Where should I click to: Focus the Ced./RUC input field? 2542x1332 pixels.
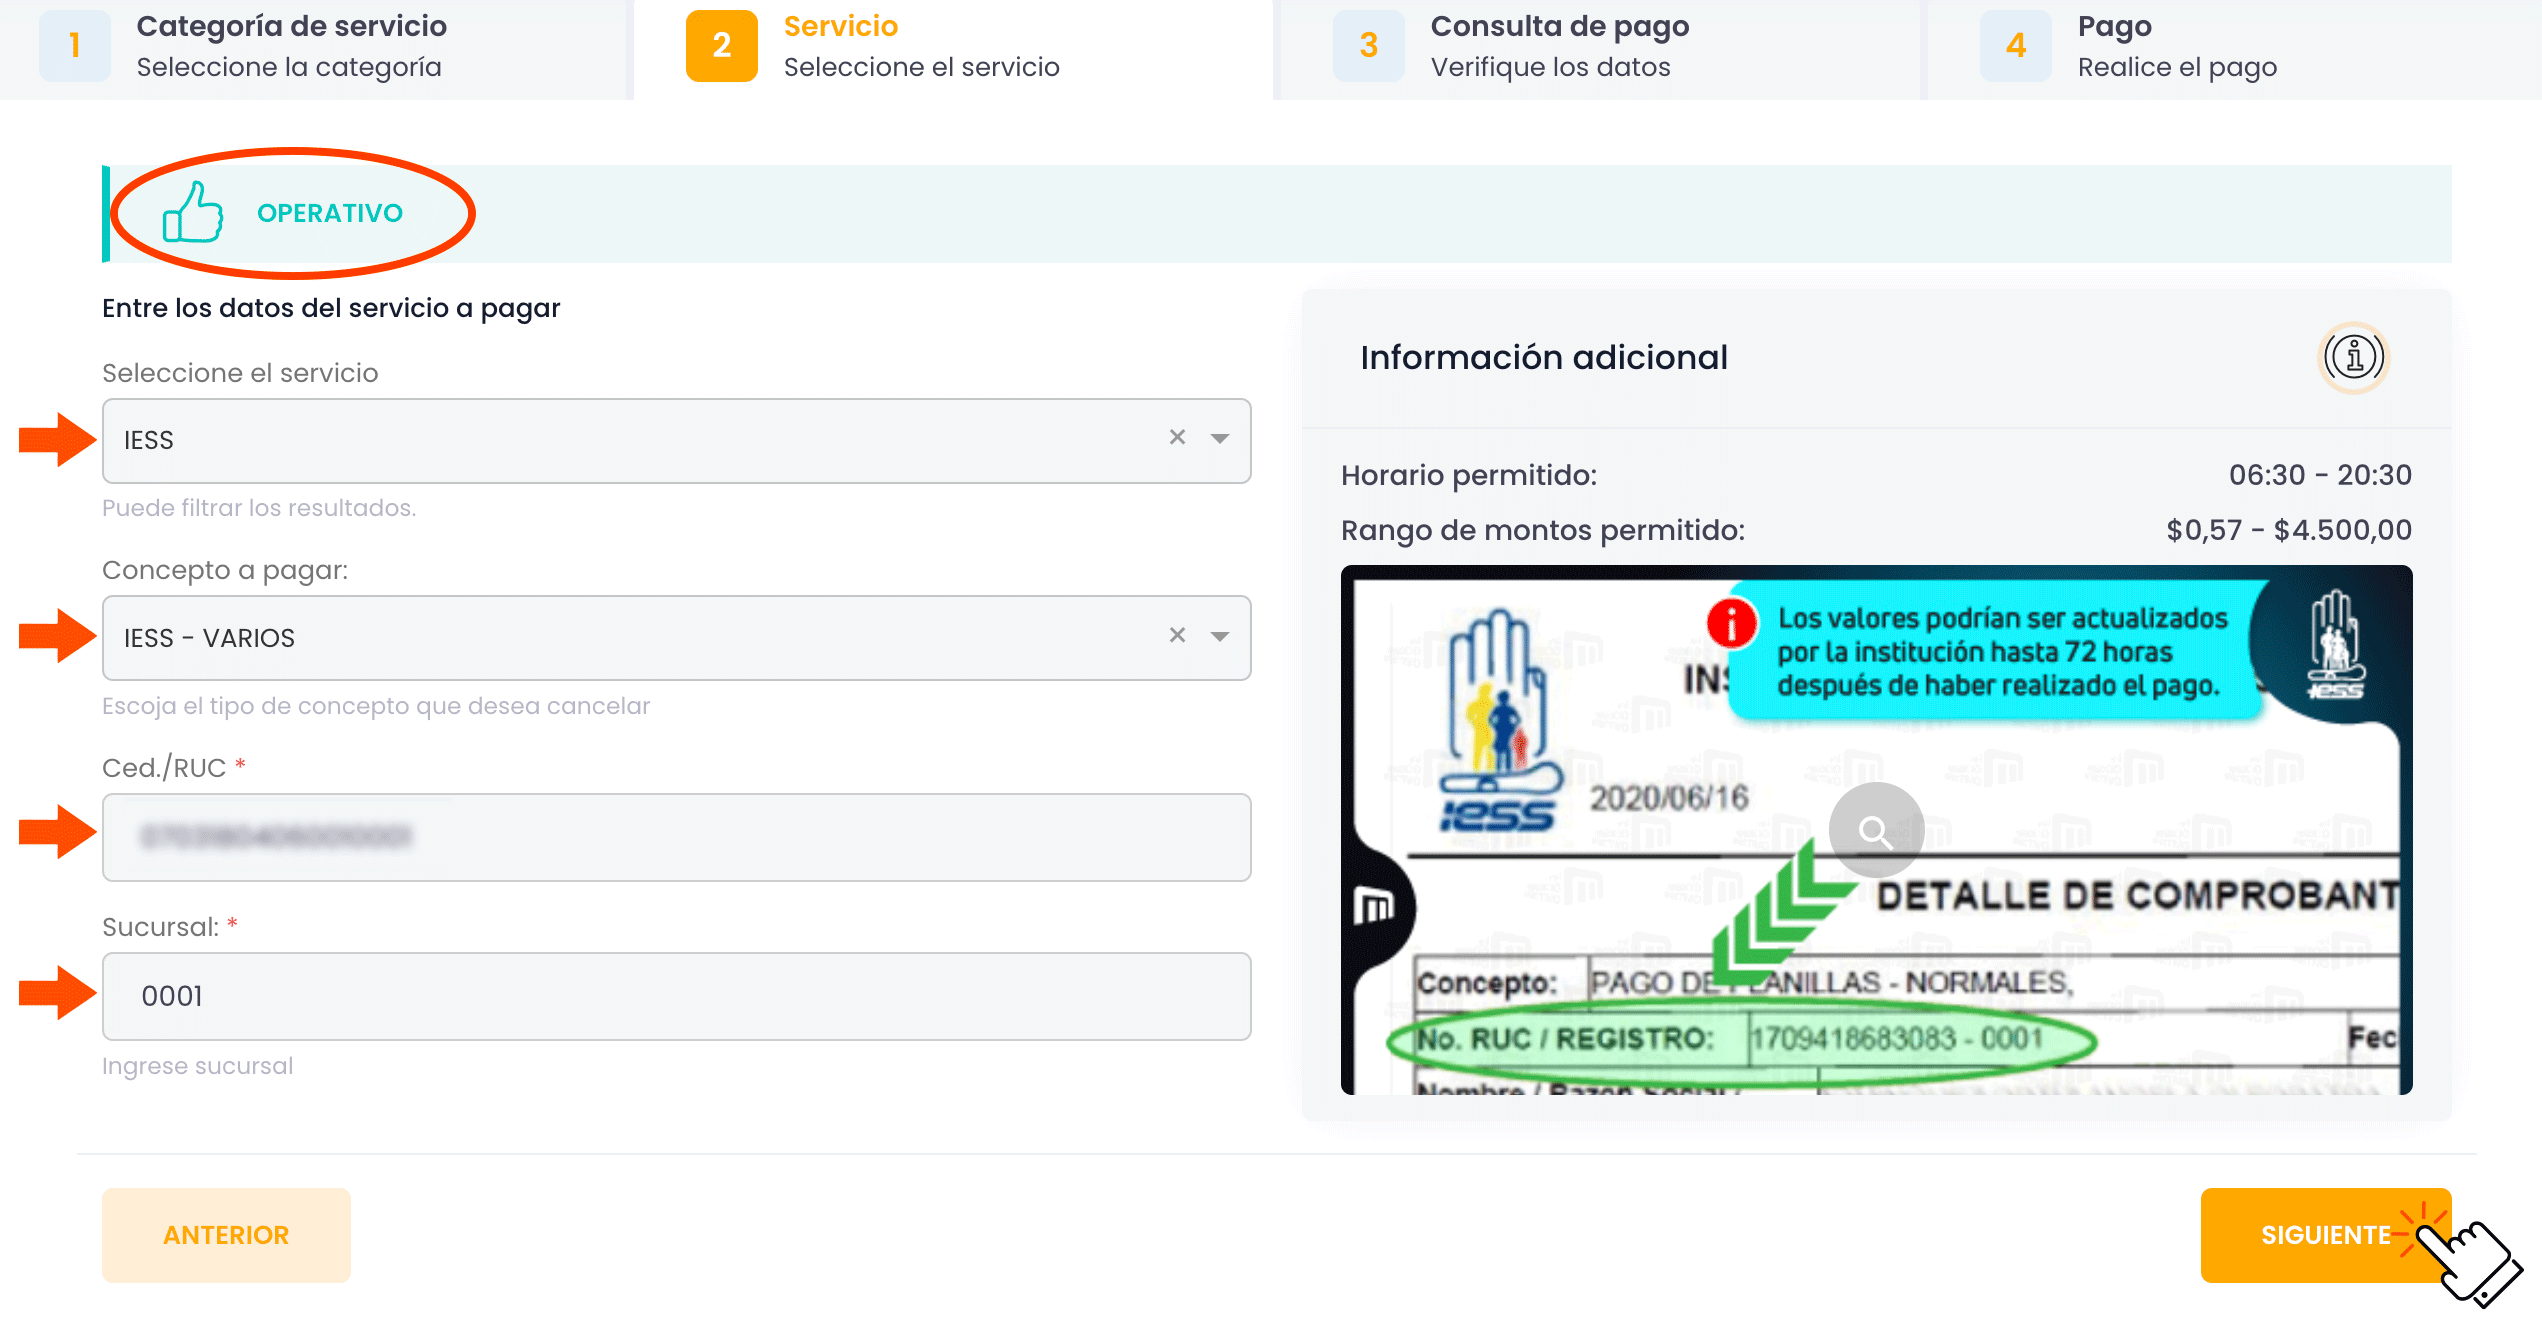(676, 837)
